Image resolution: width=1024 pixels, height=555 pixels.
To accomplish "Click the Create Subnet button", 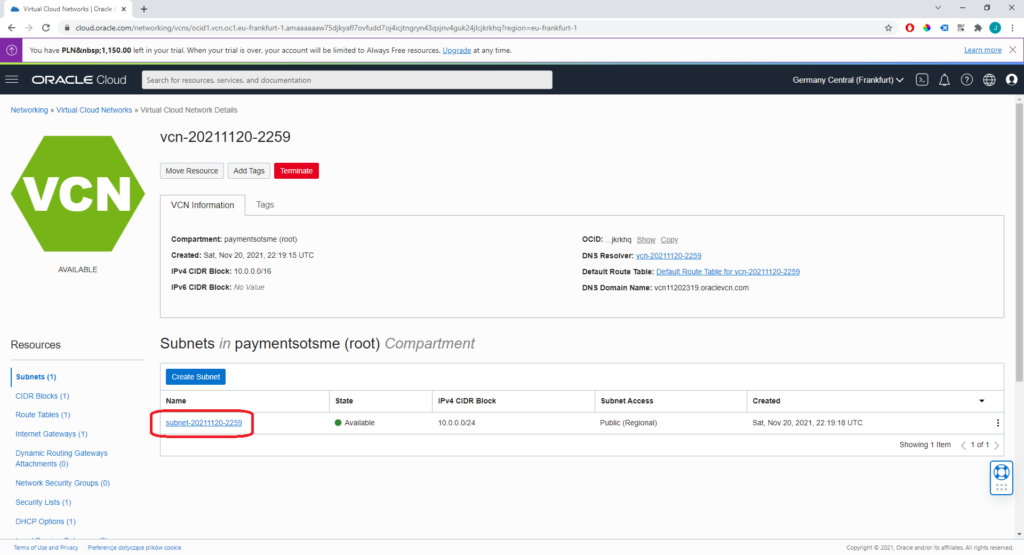I will [195, 377].
